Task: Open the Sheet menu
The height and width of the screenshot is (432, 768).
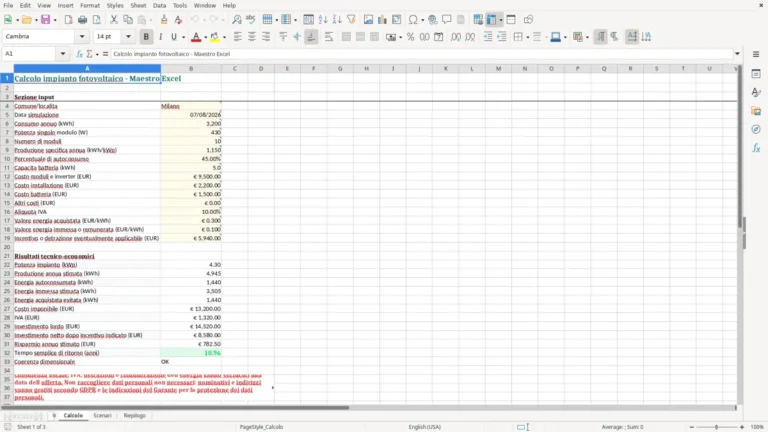Action: (138, 5)
